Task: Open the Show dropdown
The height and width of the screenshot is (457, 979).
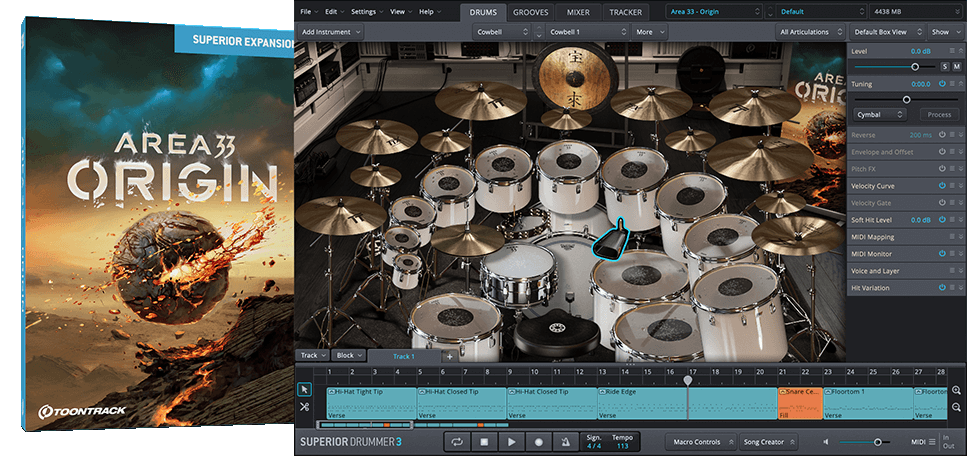Action: (946, 32)
